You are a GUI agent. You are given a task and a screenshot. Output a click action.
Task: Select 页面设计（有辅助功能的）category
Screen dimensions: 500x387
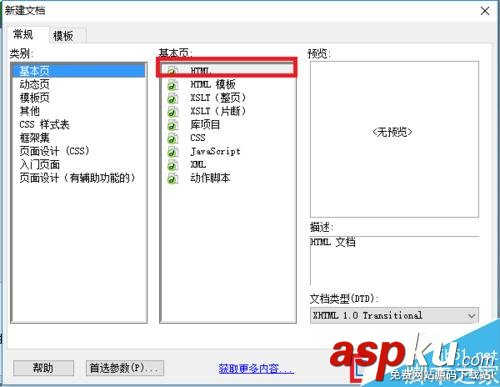coord(78,178)
